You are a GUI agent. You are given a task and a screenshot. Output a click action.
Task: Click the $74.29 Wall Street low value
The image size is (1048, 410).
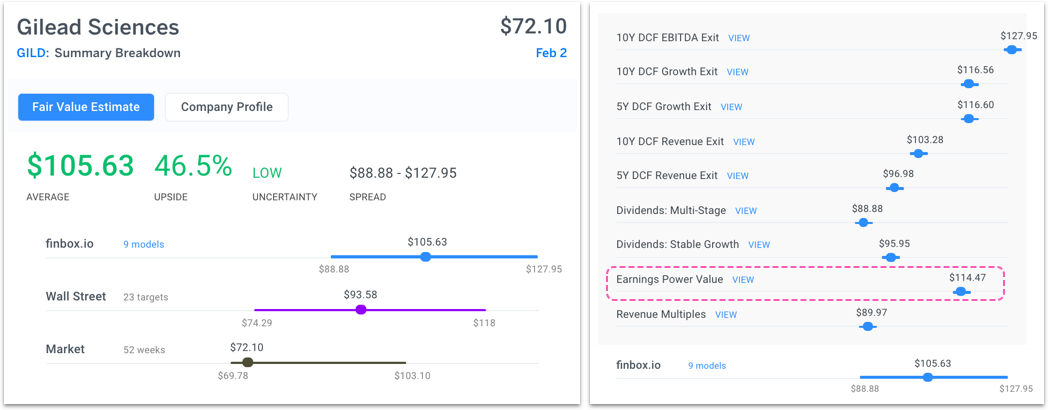point(258,322)
